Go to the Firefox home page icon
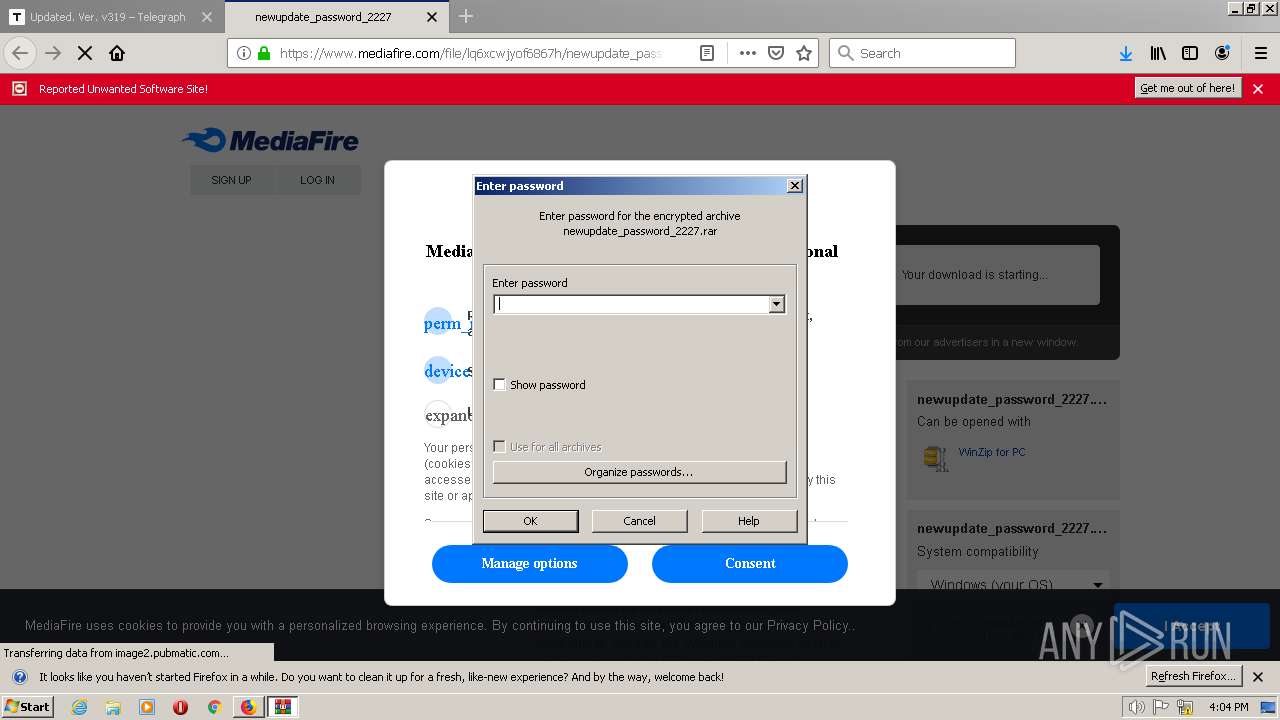This screenshot has height=720, width=1280. (x=117, y=53)
